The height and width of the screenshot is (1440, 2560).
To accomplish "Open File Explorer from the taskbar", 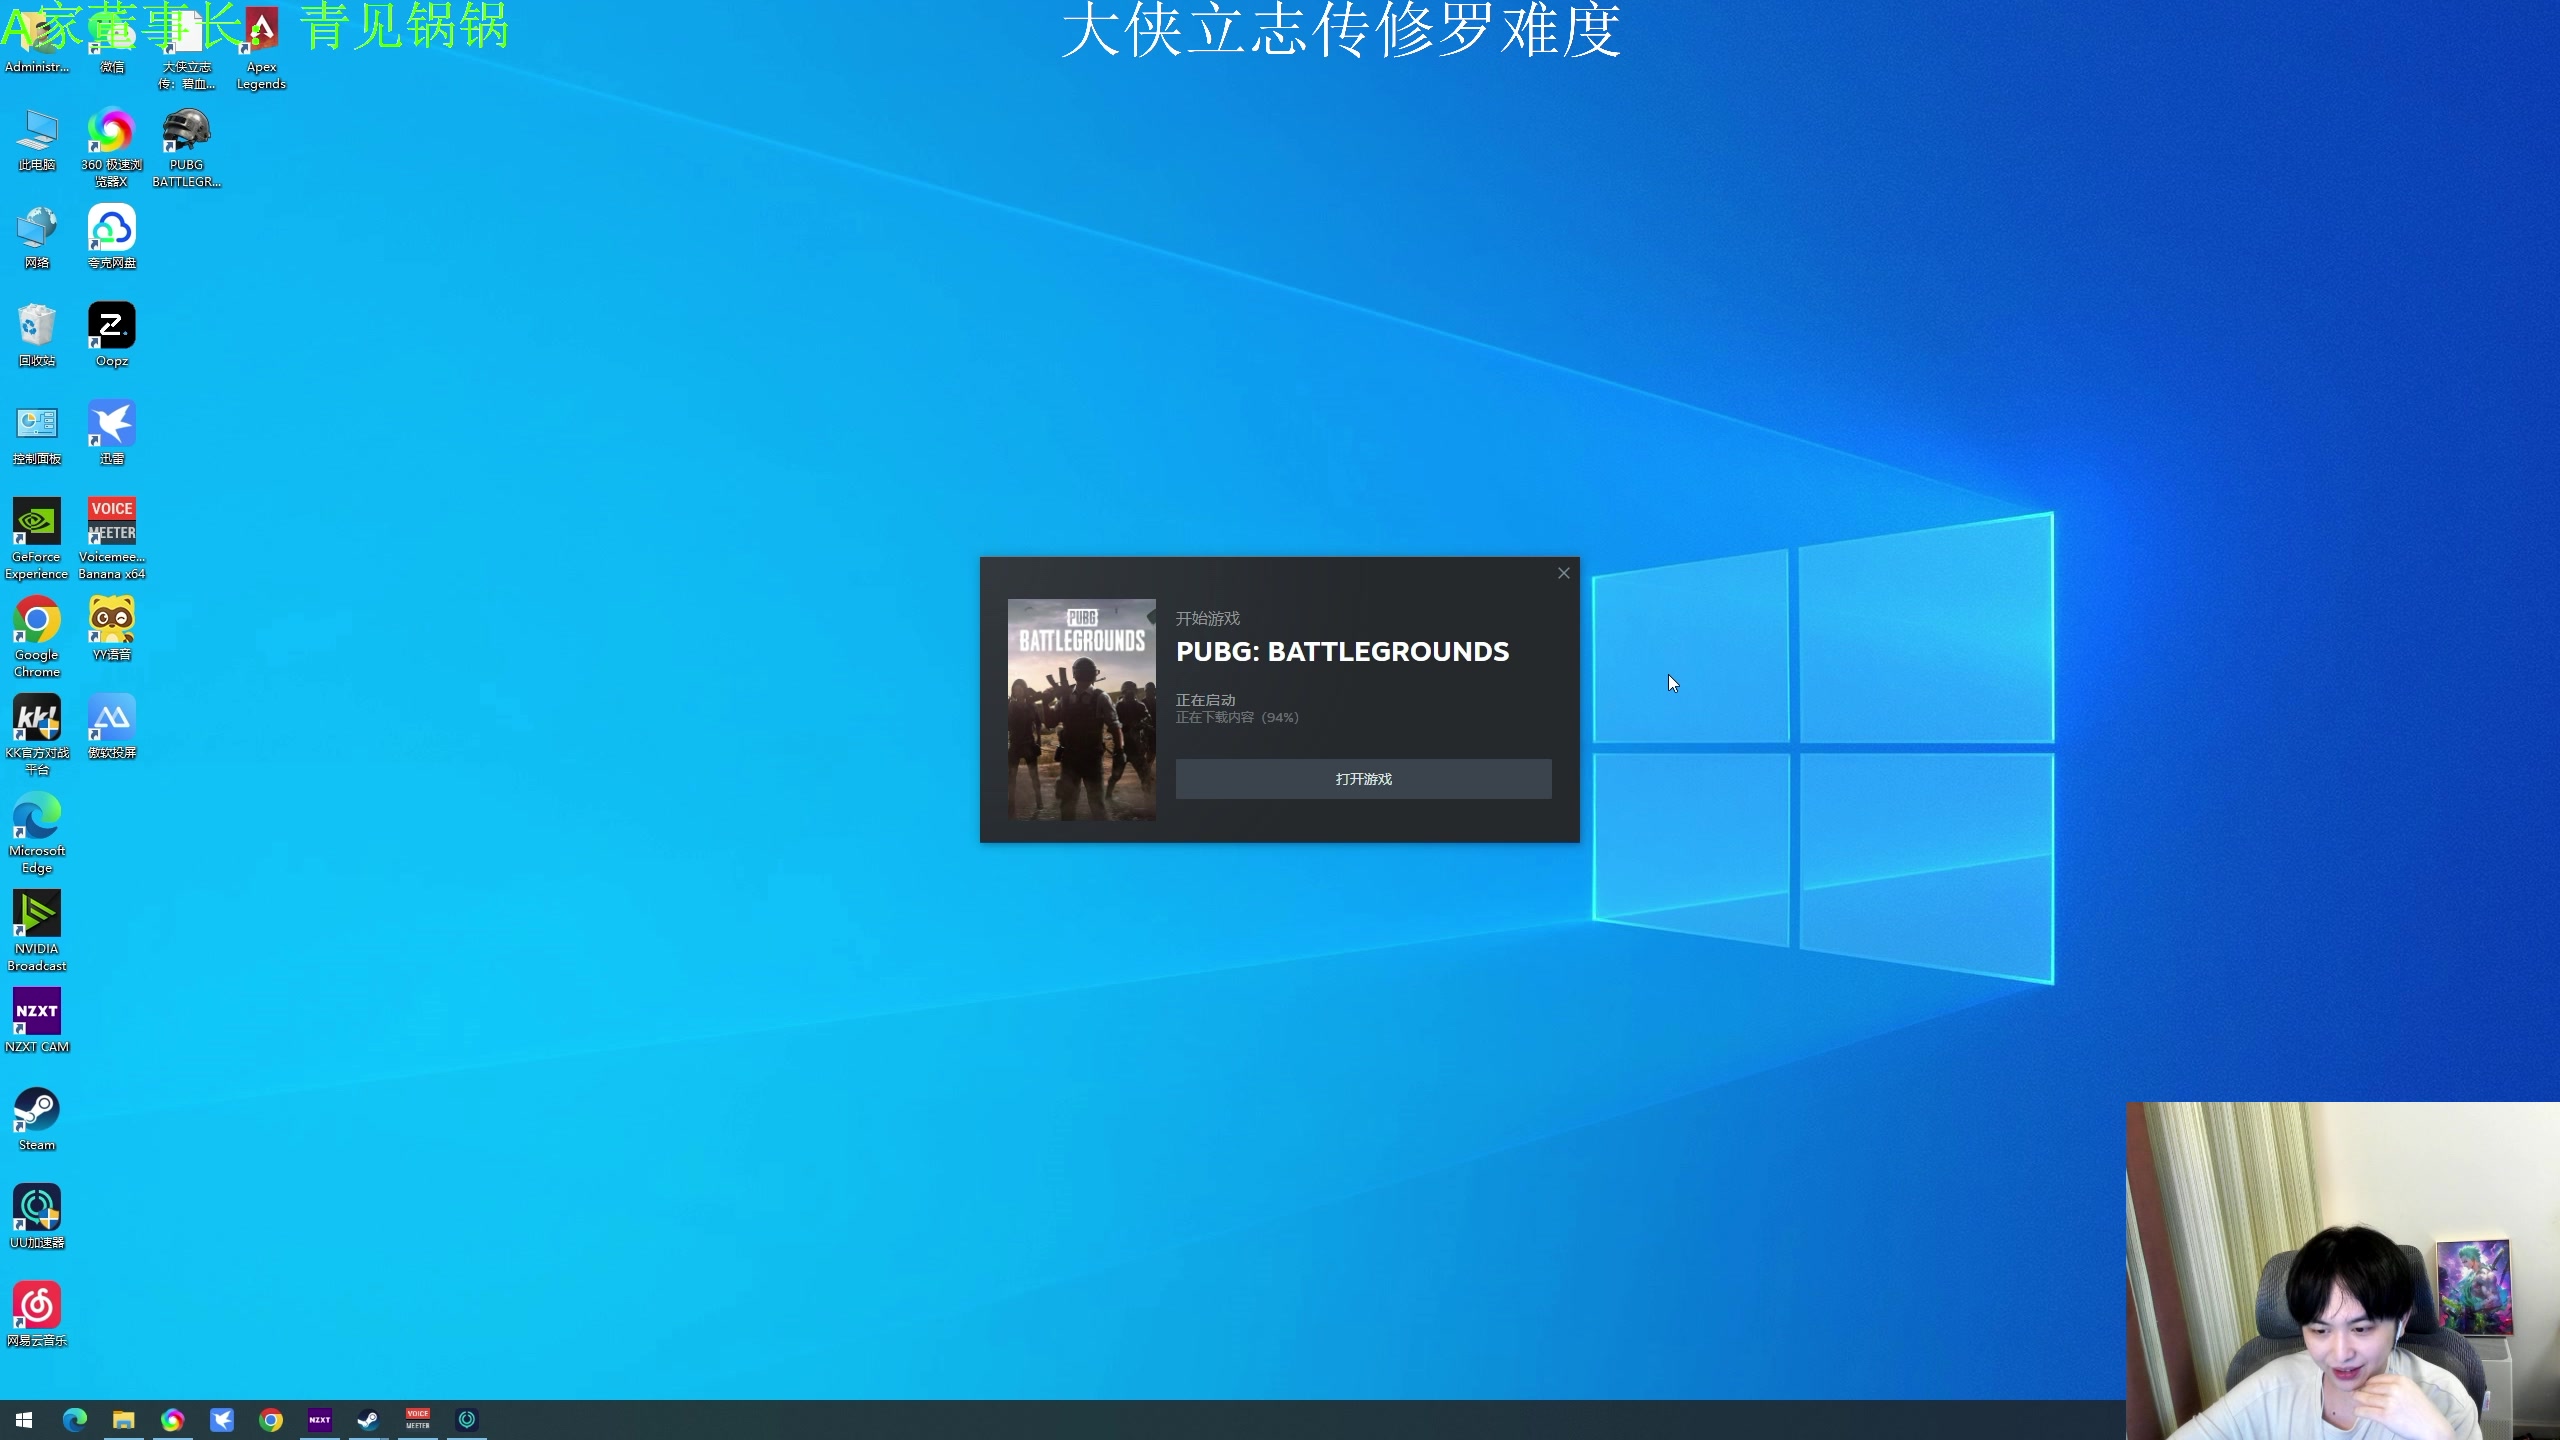I will point(124,1420).
